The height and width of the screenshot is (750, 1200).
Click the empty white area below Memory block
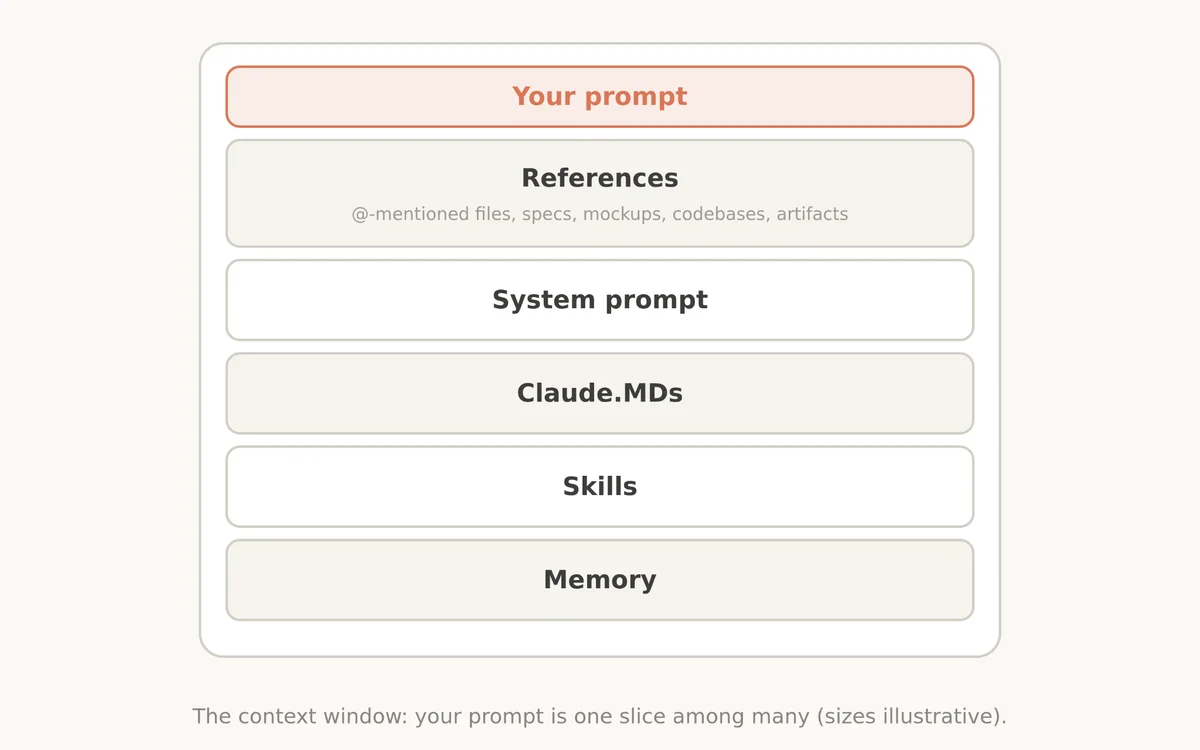point(600,638)
